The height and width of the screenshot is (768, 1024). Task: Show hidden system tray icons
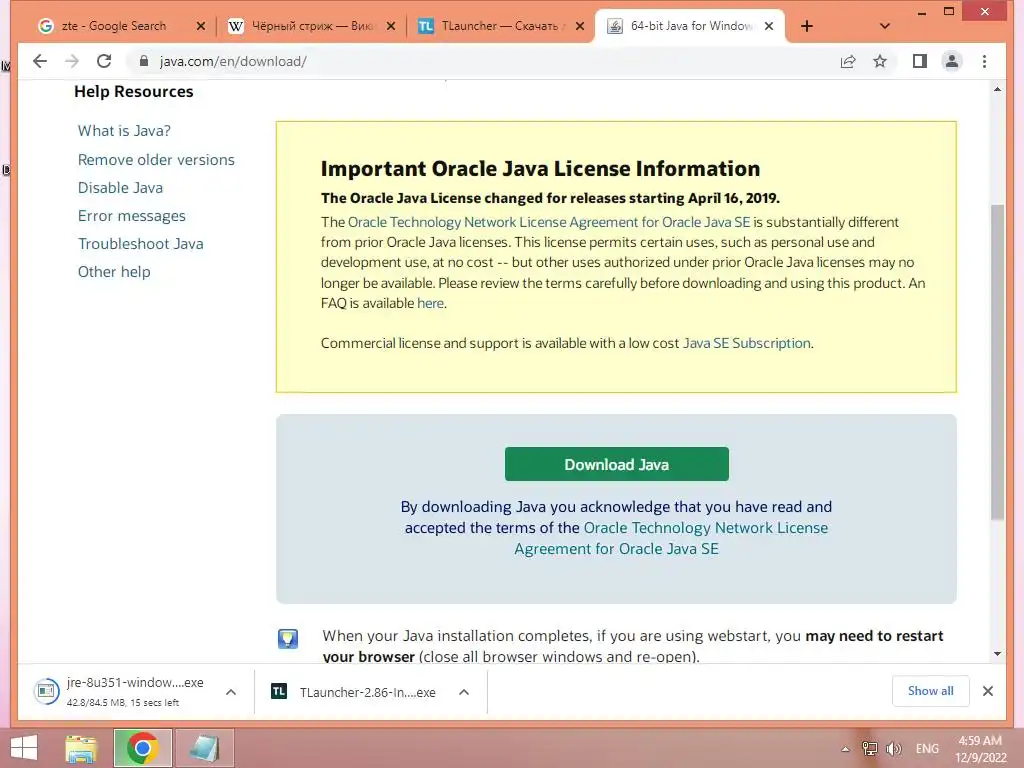tap(845, 749)
